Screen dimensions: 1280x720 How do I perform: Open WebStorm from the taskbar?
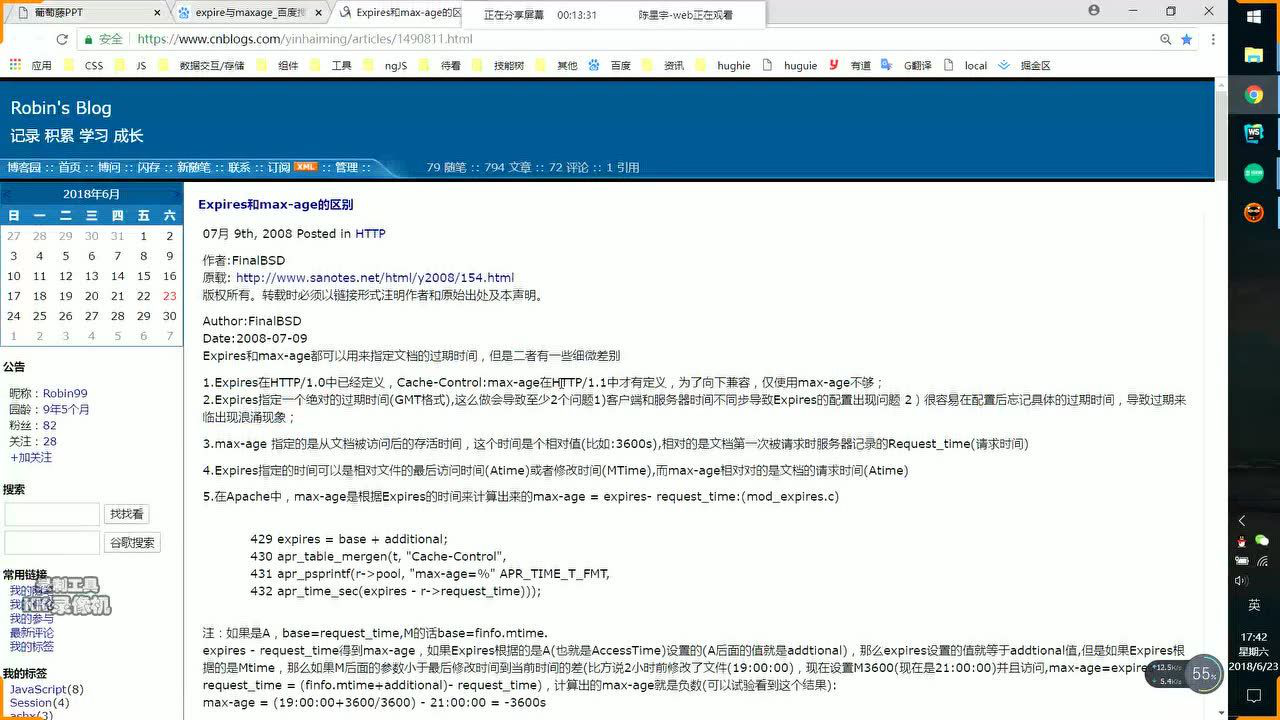1253,134
